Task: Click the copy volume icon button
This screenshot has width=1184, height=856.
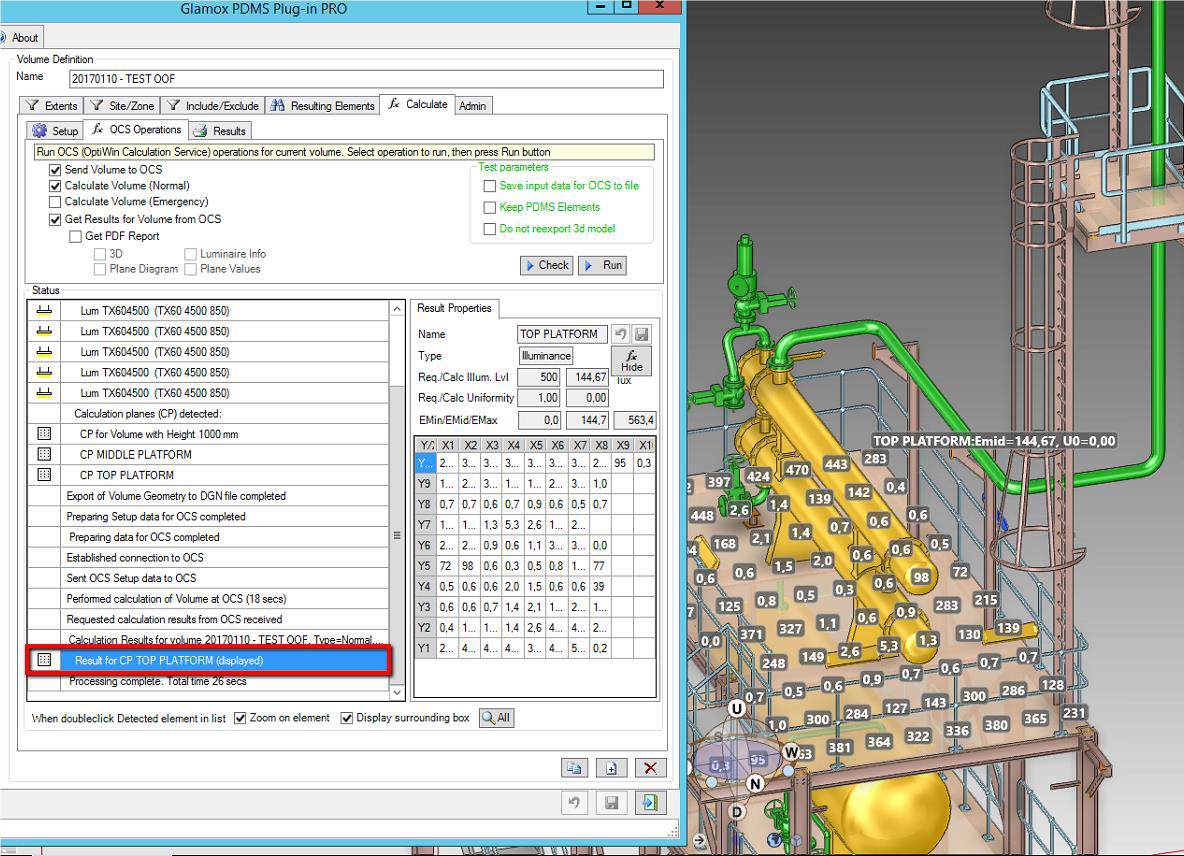Action: point(574,768)
